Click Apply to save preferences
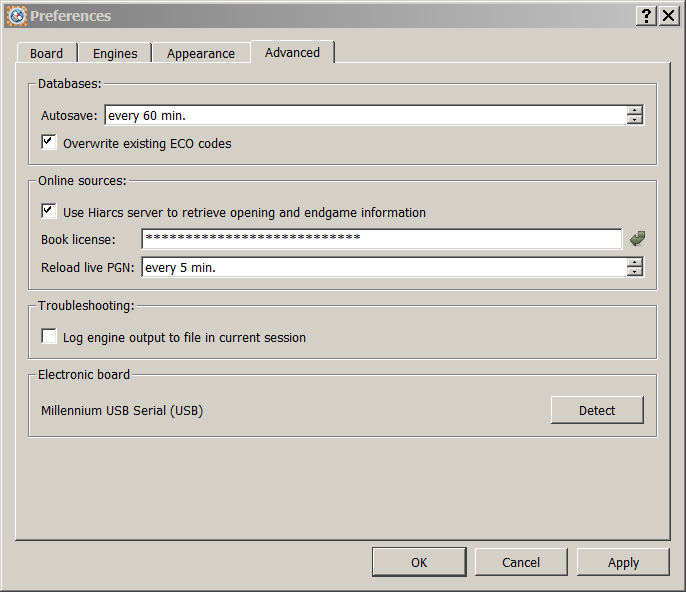The image size is (686, 592). (x=623, y=562)
